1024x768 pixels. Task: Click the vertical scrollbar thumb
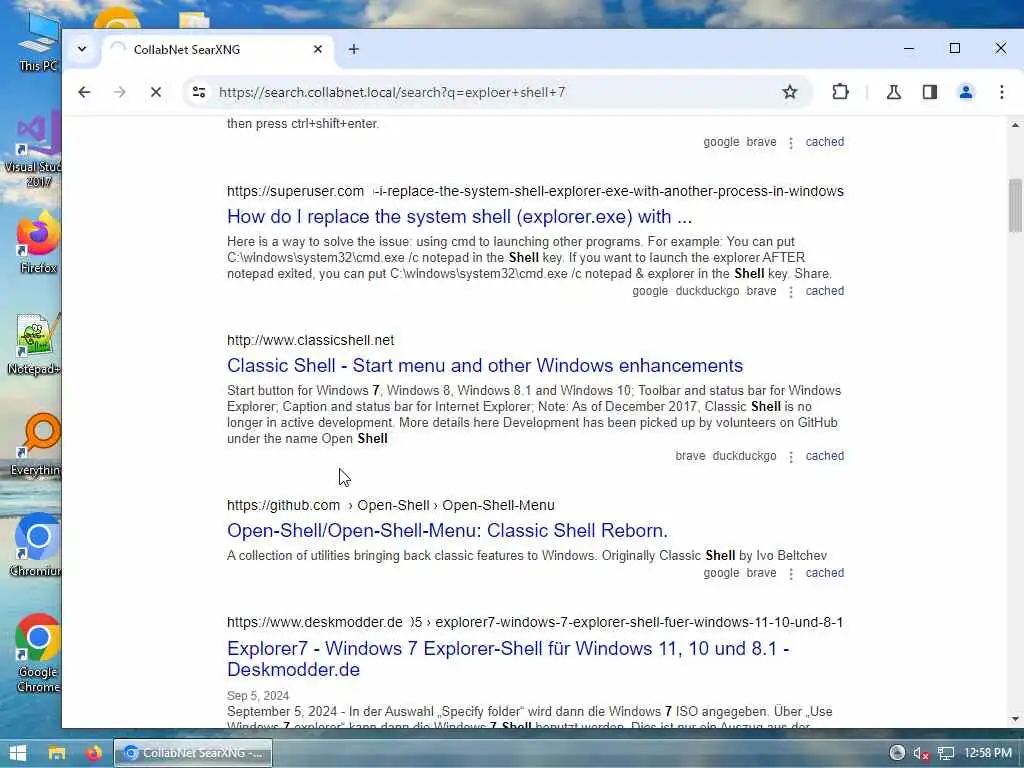[x=1015, y=205]
